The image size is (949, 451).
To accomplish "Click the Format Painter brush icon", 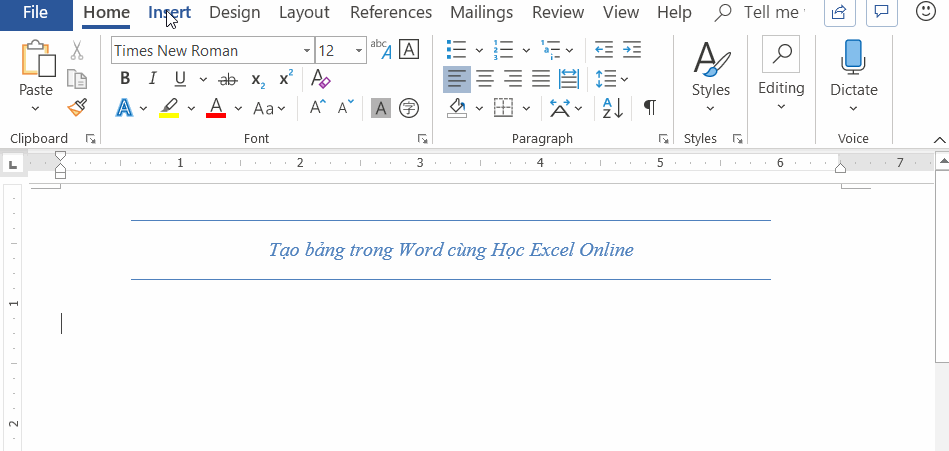I will coord(76,107).
